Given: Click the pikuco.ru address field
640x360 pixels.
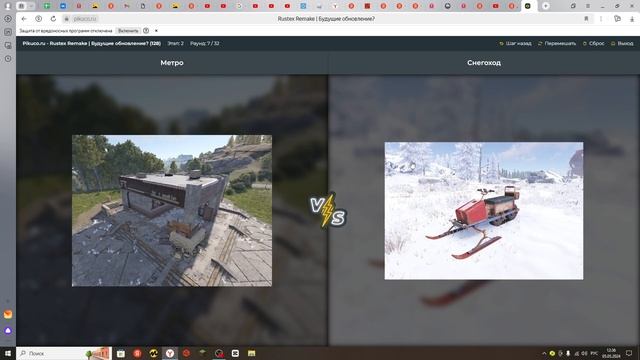Looking at the screenshot, I should (85, 19).
